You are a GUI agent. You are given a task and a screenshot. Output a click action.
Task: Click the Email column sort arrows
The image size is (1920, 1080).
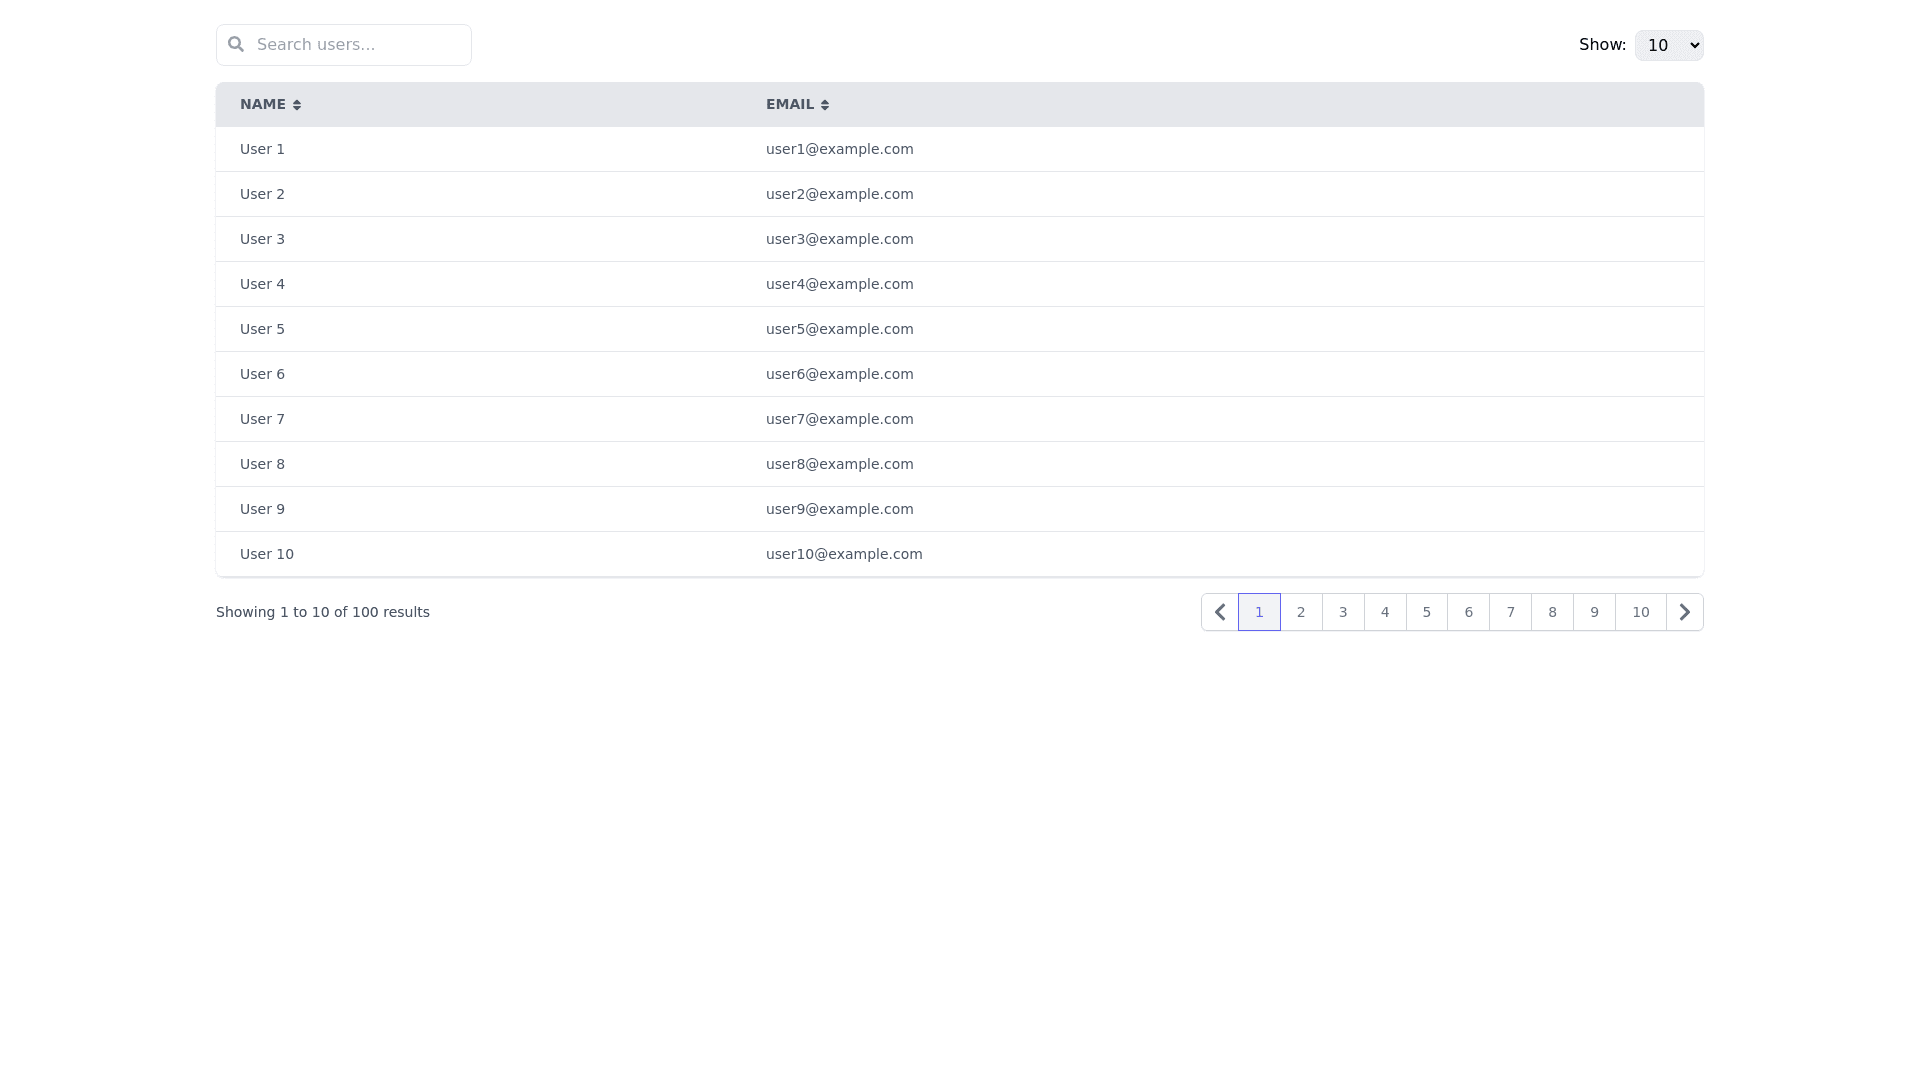point(825,105)
